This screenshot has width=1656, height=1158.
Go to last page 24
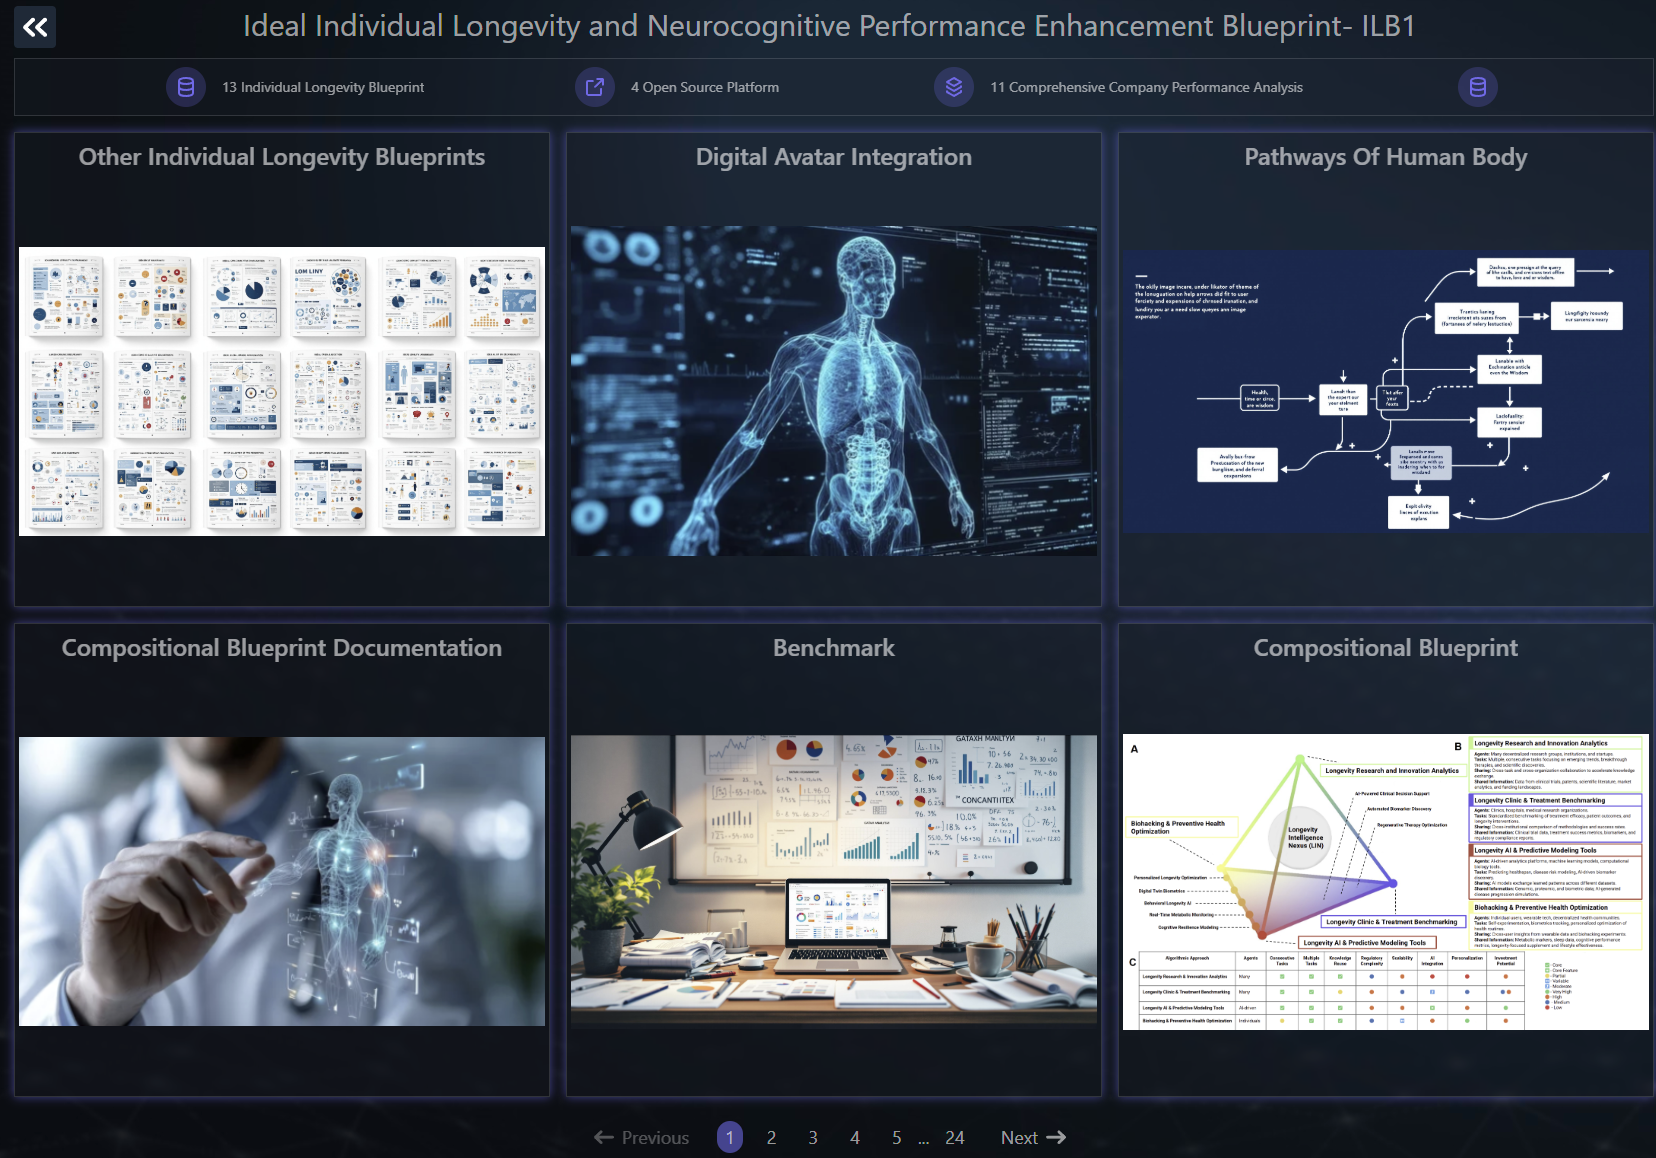[954, 1137]
